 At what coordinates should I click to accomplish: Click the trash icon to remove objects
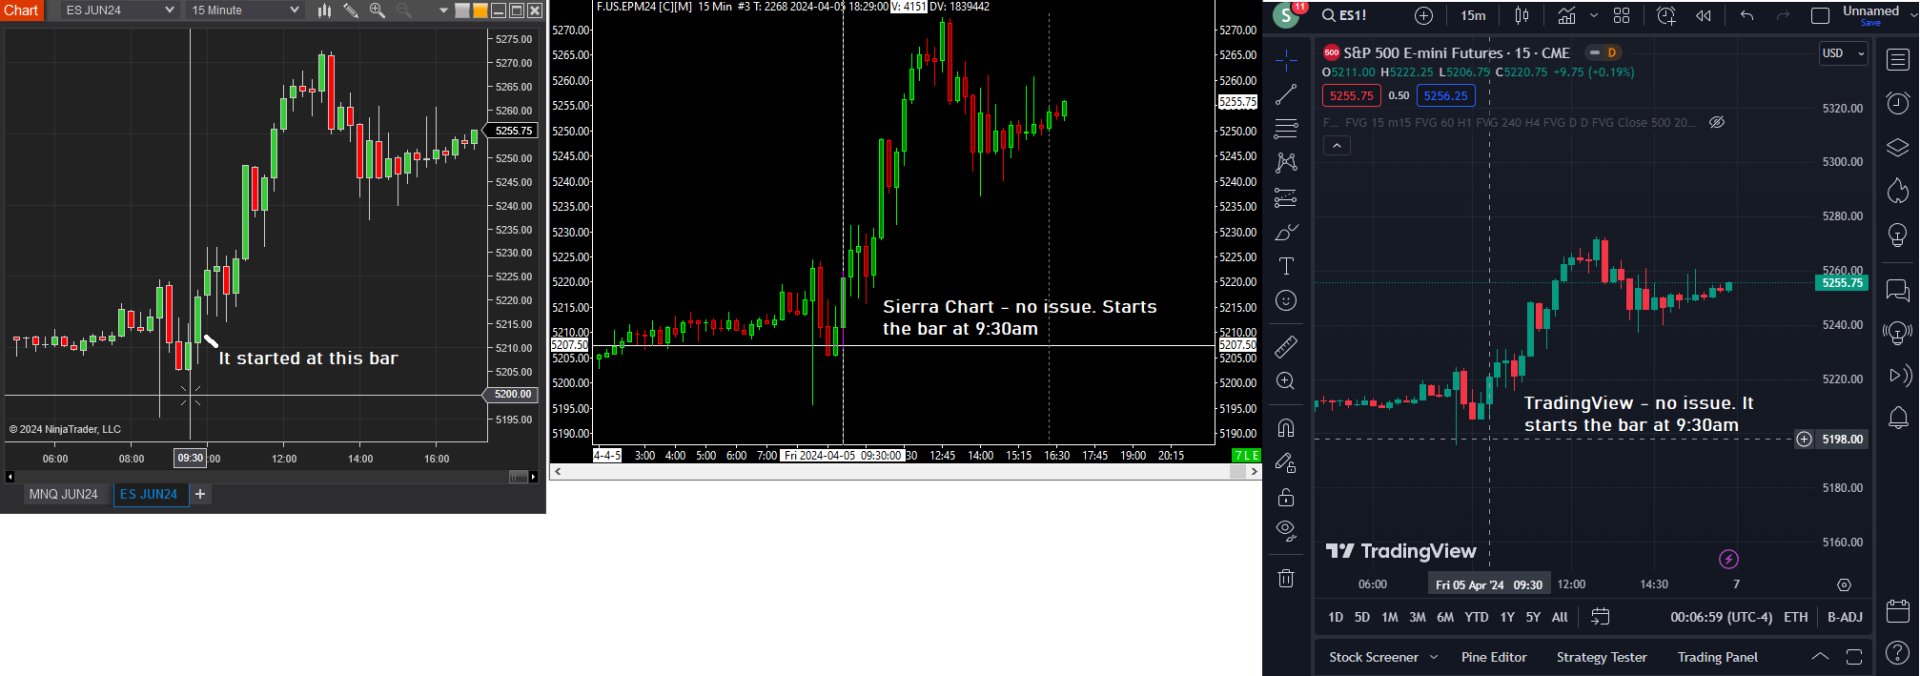coord(1286,578)
